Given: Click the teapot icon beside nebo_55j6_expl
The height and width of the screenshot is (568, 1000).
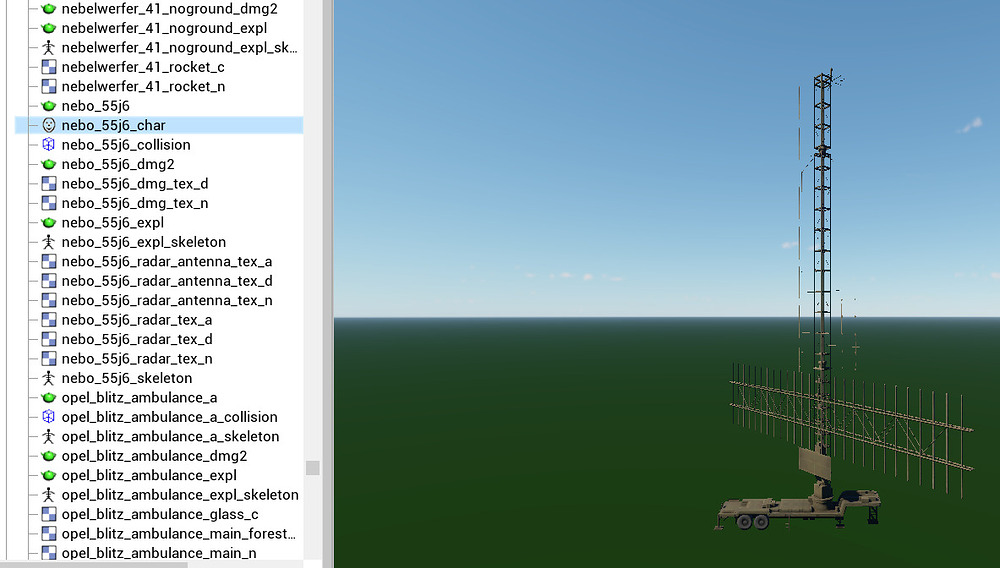Looking at the screenshot, I should [48, 223].
